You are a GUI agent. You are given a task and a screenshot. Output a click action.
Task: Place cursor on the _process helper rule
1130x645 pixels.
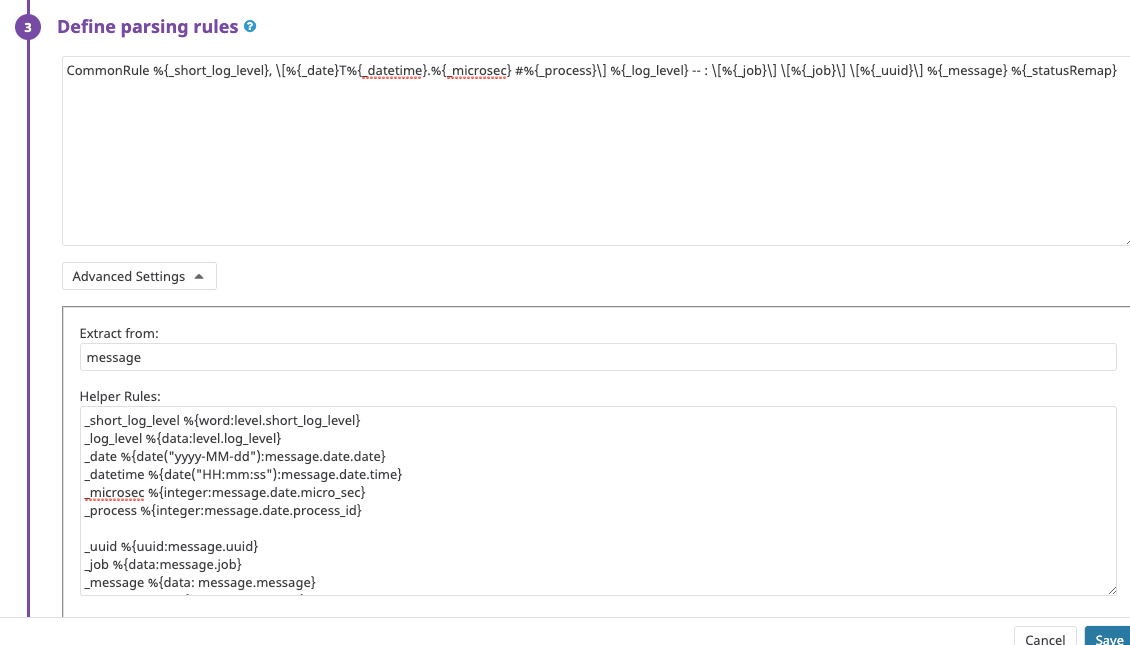tap(223, 510)
